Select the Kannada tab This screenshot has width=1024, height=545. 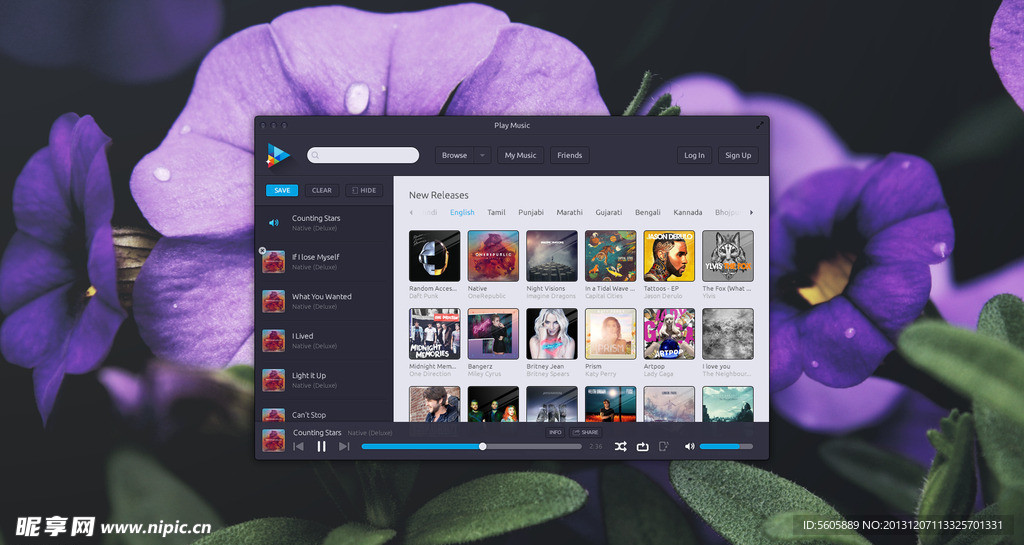pos(688,212)
